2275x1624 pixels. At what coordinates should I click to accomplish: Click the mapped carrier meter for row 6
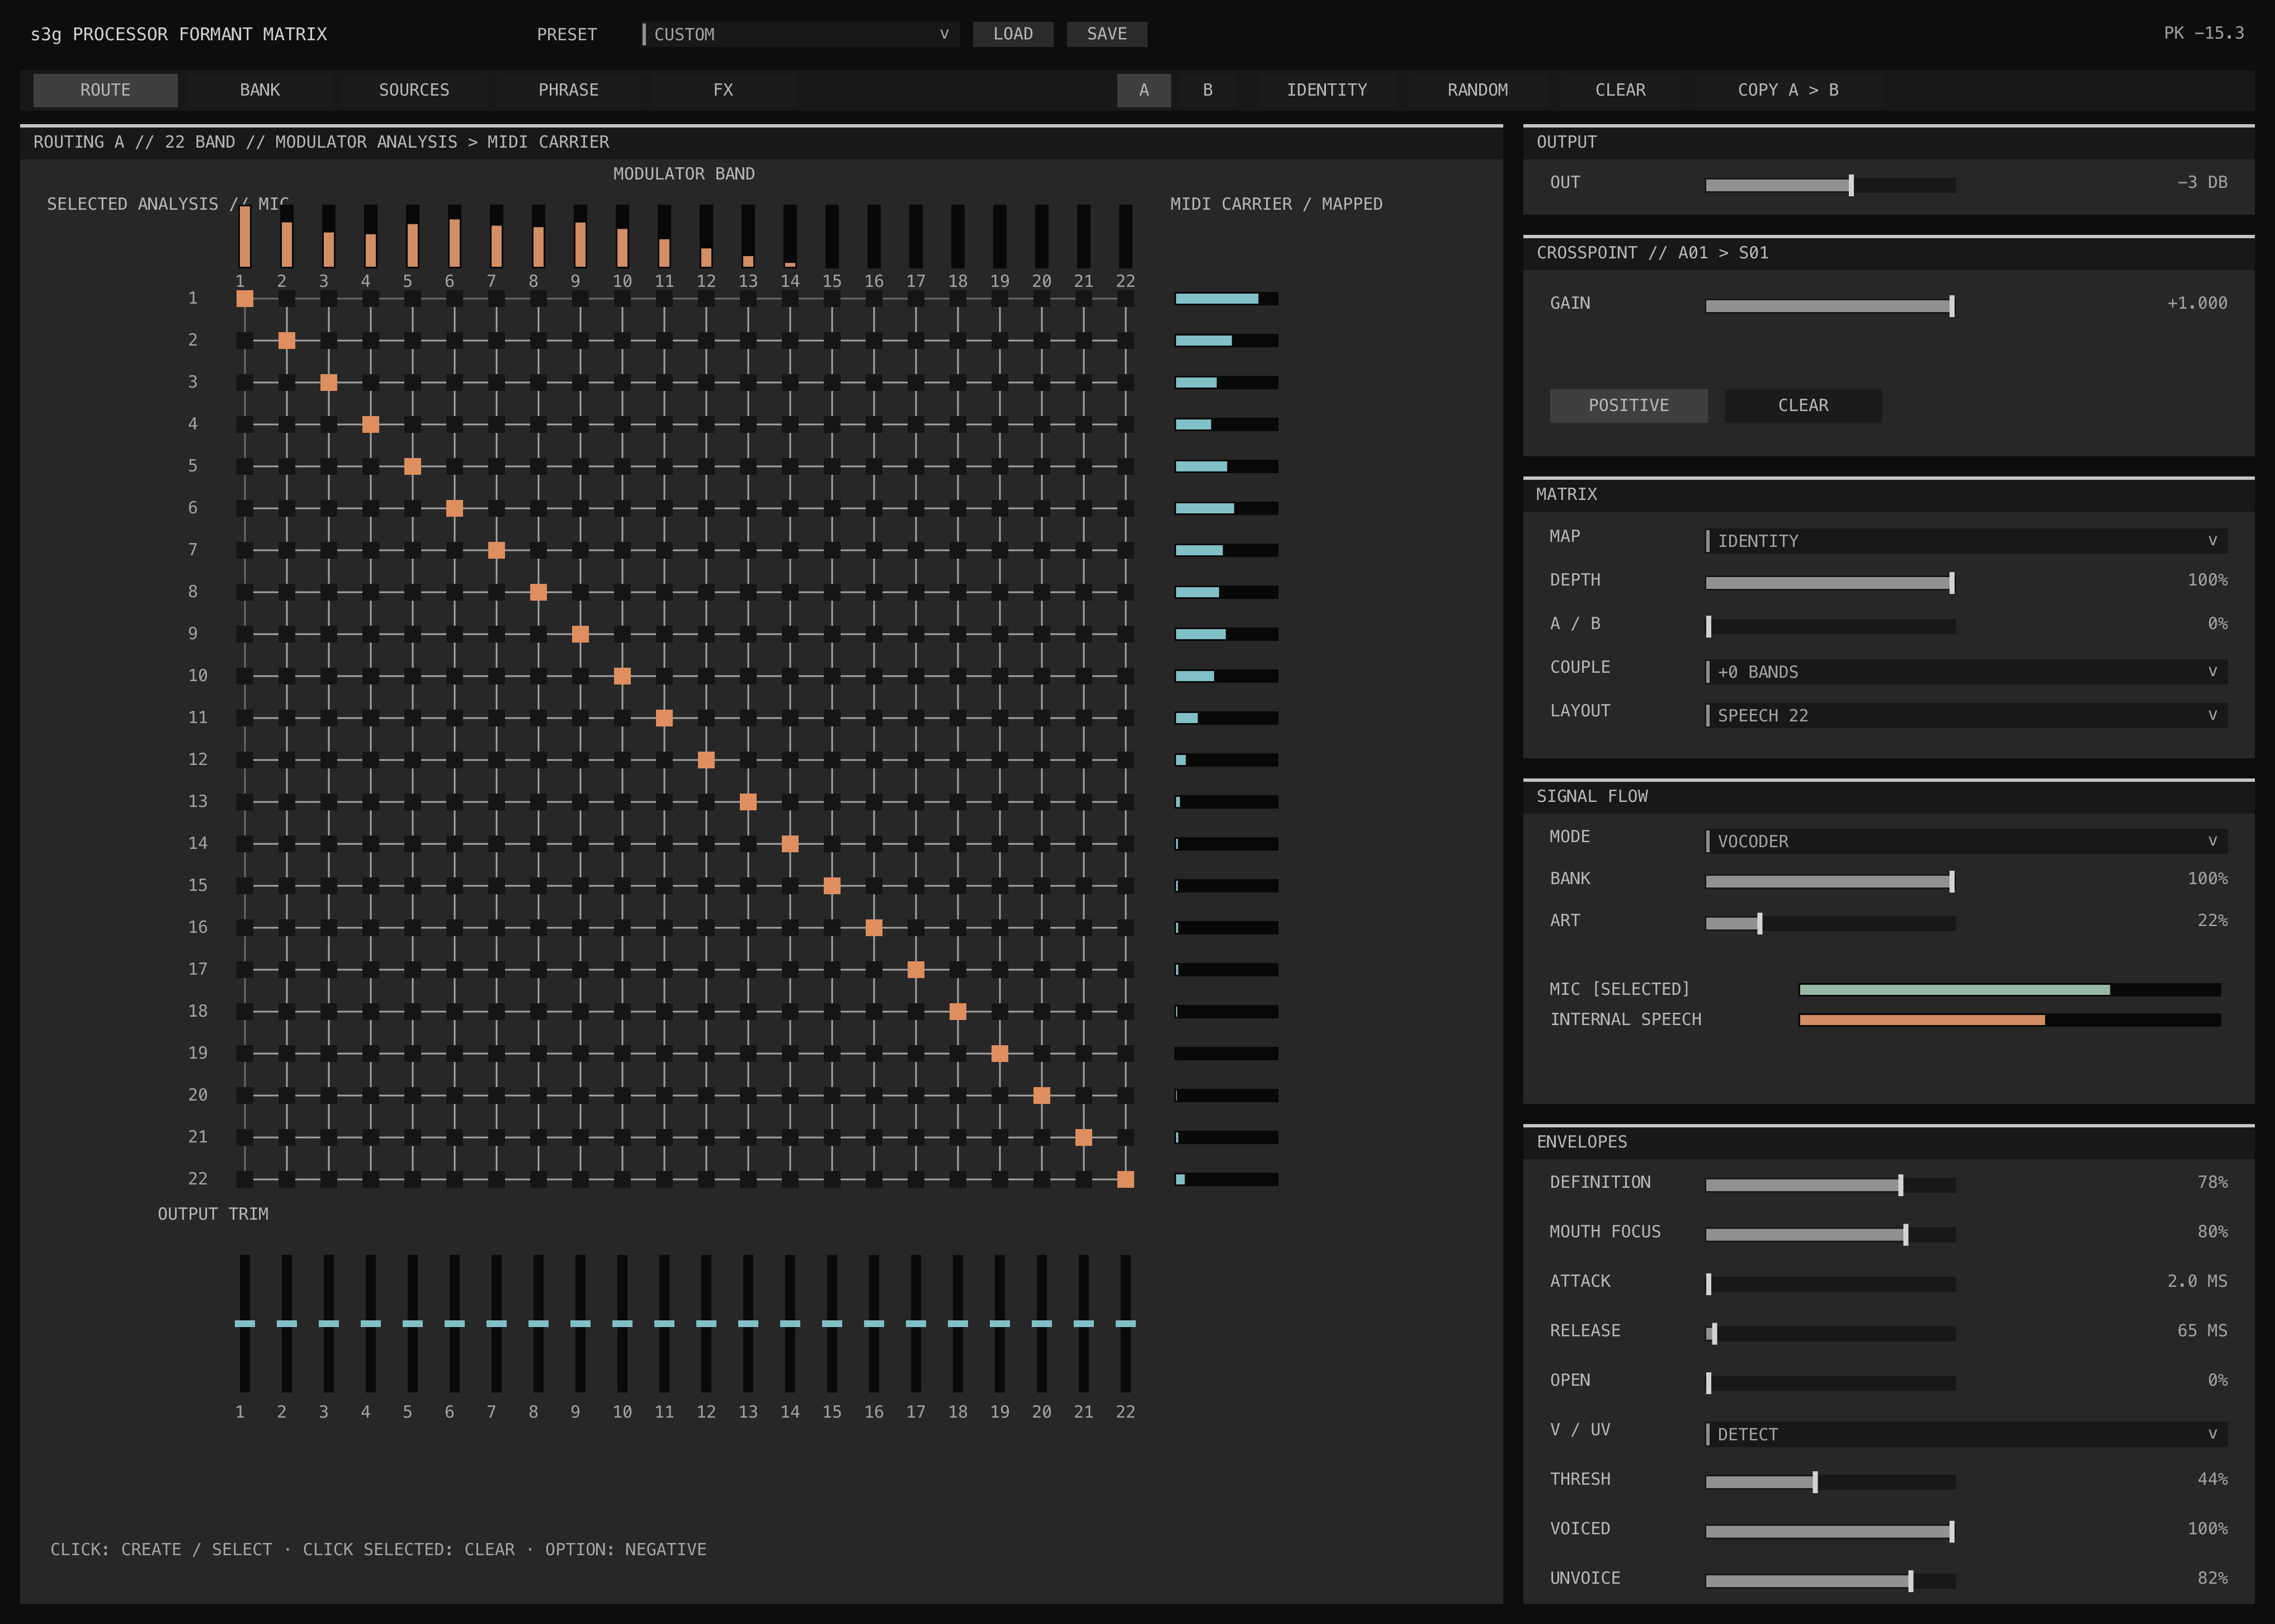(x=1227, y=509)
